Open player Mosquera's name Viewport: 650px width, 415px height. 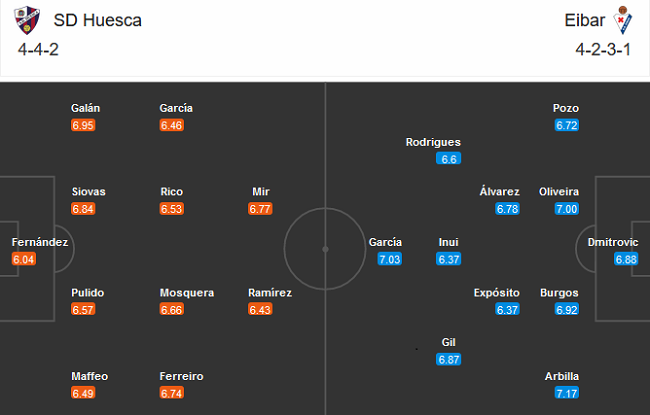186,293
